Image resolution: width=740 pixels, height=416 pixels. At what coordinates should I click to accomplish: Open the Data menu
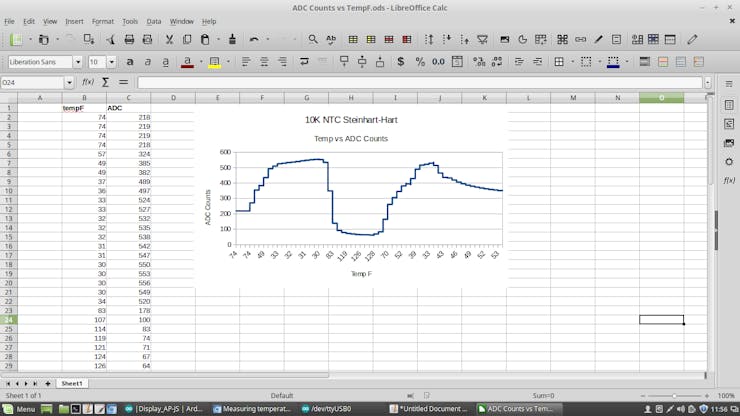154,21
